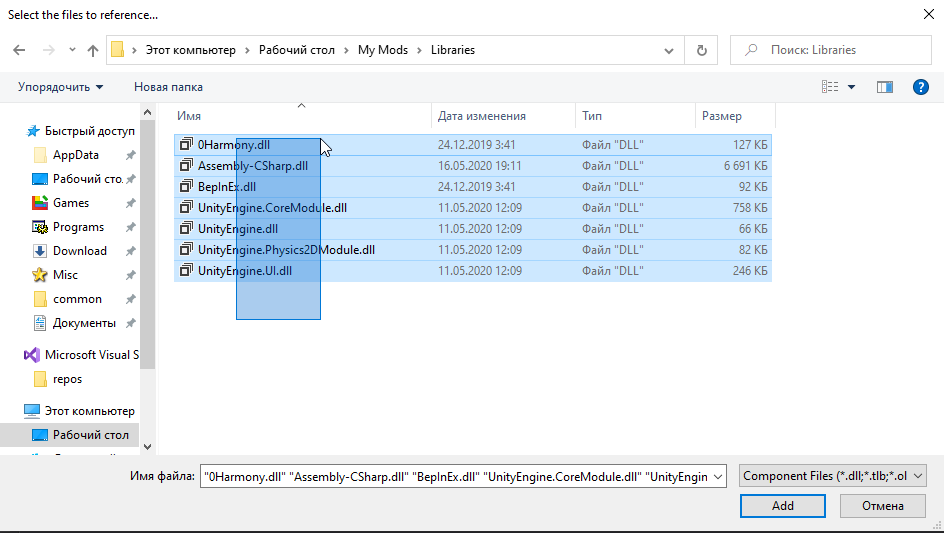Screen dimensions: 944x533
Task: Open the 'Component Files' file type dropdown
Action: pos(833,476)
